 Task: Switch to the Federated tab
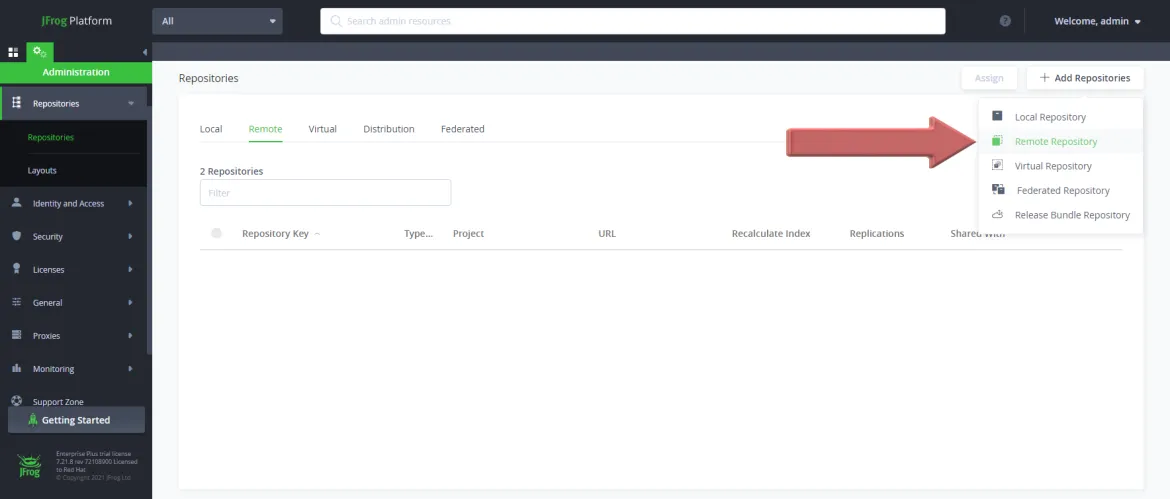click(x=463, y=129)
